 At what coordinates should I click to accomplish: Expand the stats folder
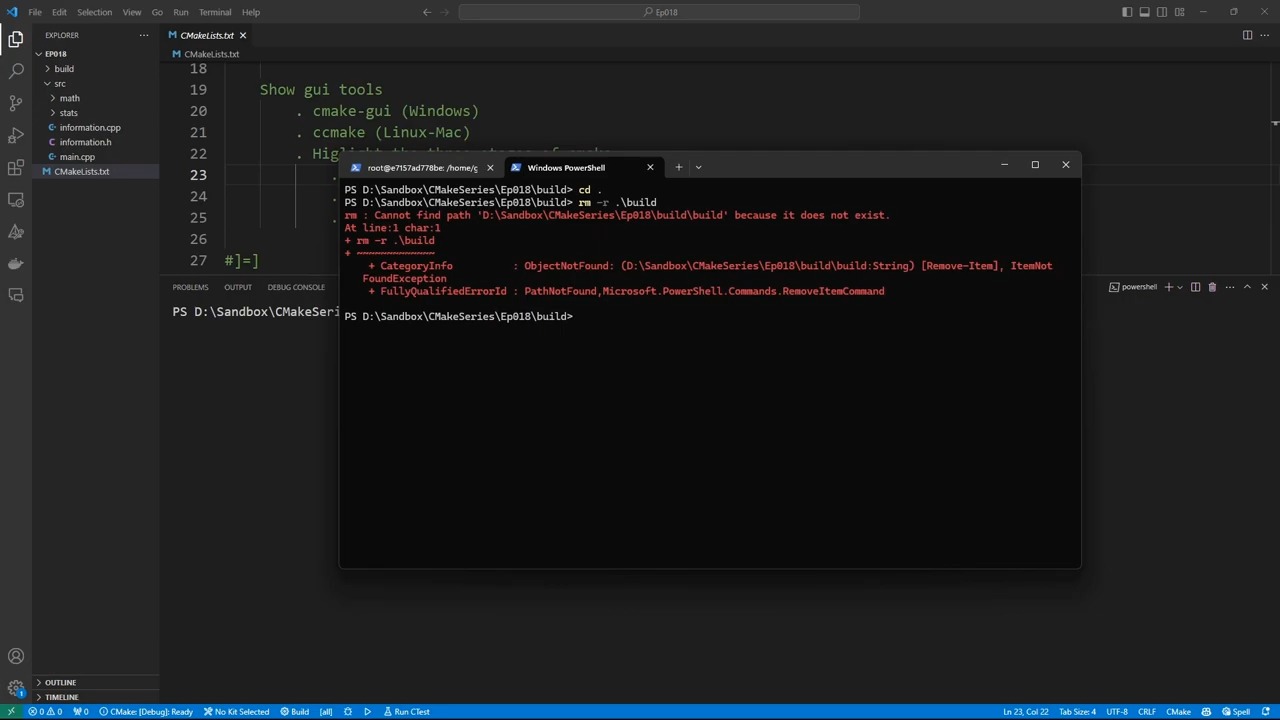click(68, 113)
